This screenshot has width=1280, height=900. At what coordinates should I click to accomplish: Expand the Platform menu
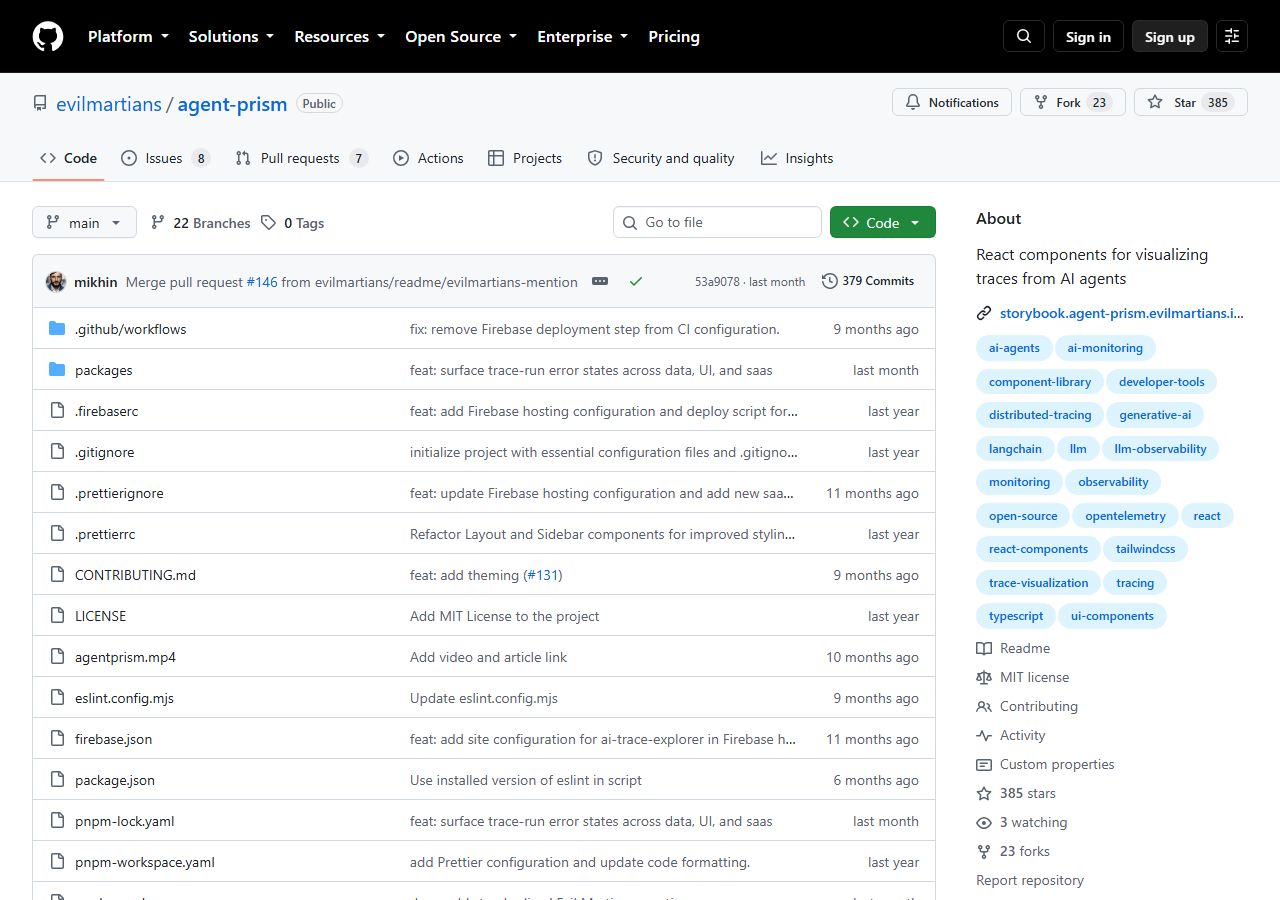point(128,36)
